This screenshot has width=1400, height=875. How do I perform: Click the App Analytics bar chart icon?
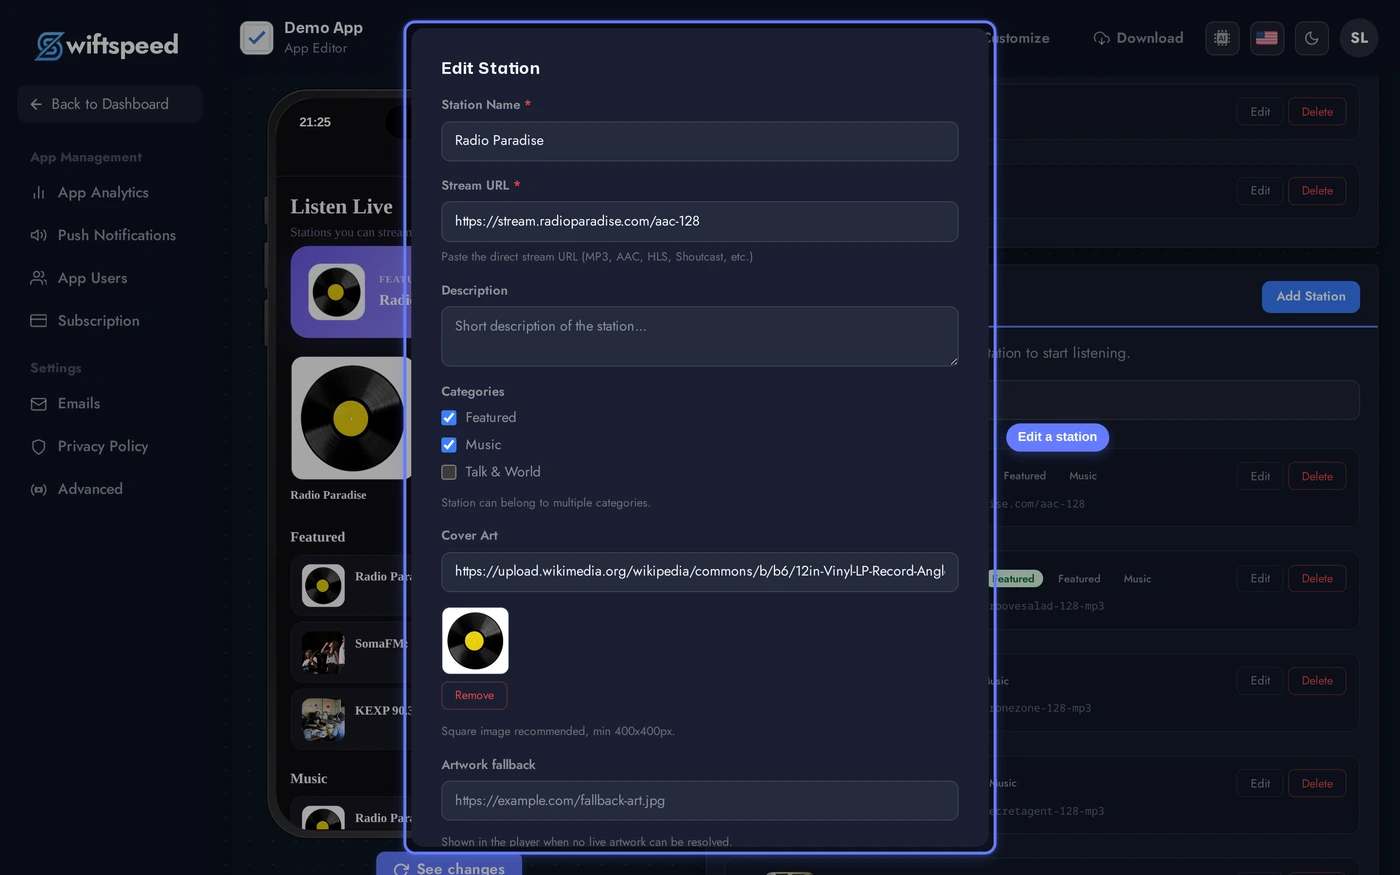point(39,193)
